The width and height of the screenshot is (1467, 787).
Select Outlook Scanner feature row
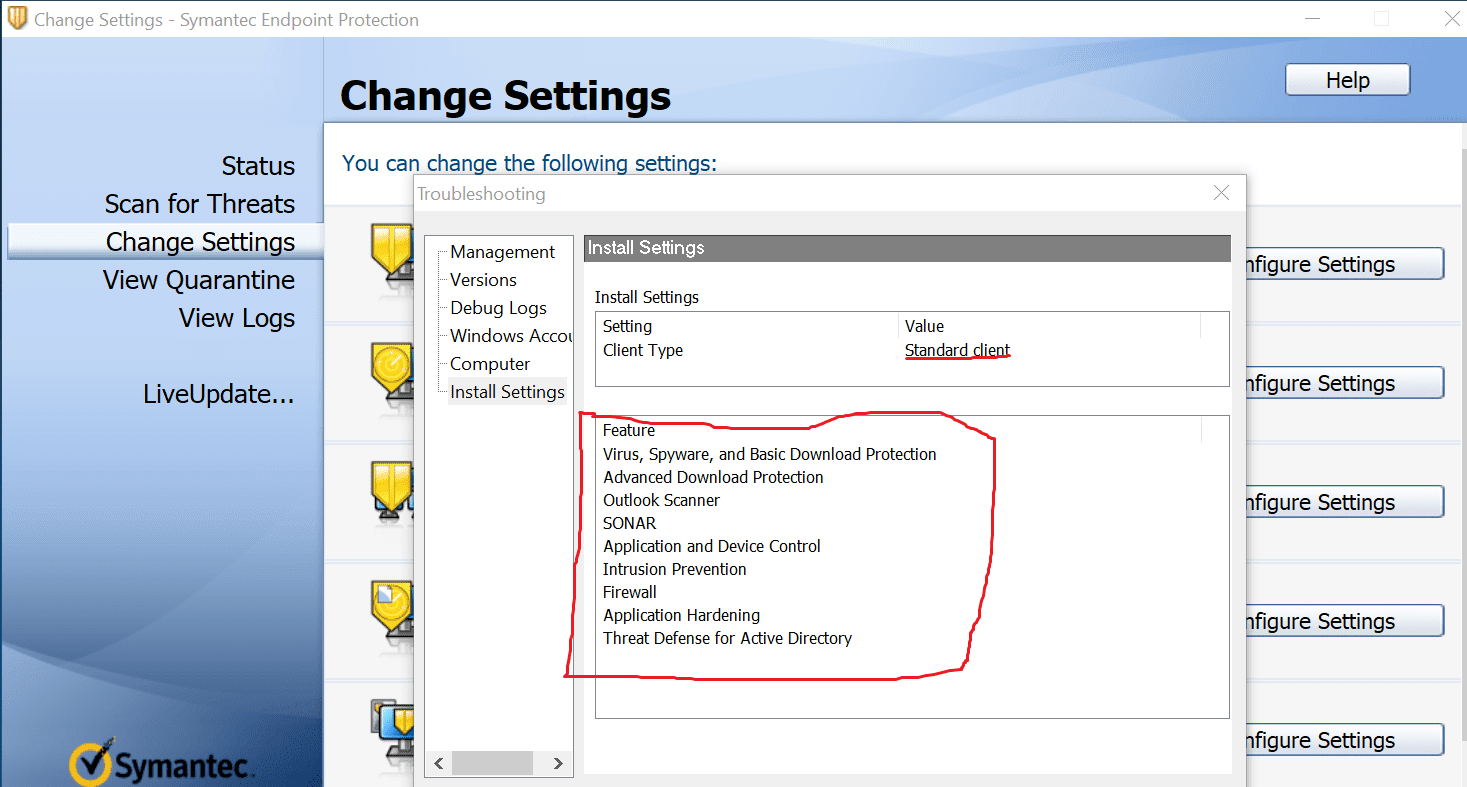(661, 500)
